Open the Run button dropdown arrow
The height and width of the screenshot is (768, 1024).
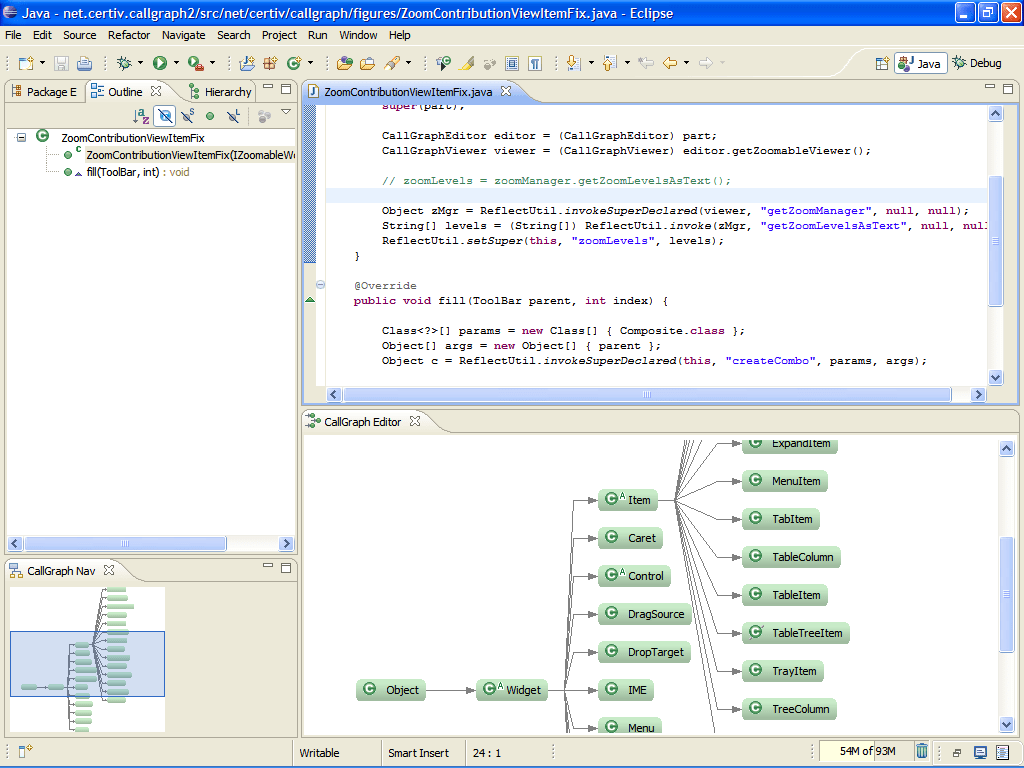(x=175, y=63)
